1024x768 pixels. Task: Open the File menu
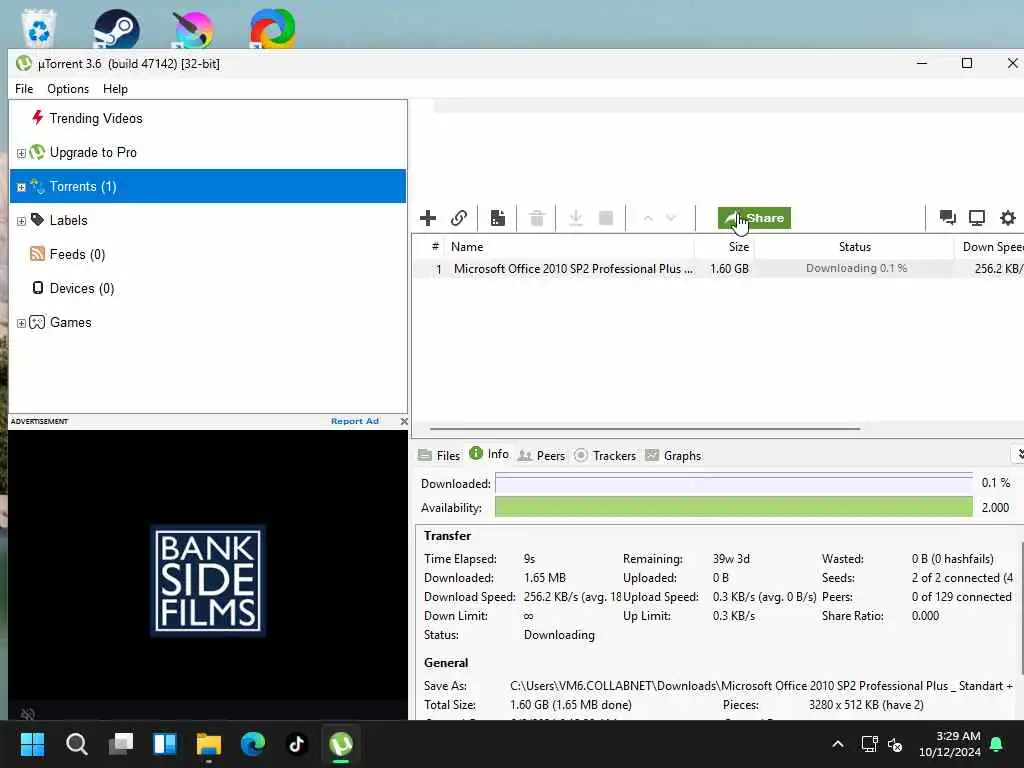coord(24,89)
